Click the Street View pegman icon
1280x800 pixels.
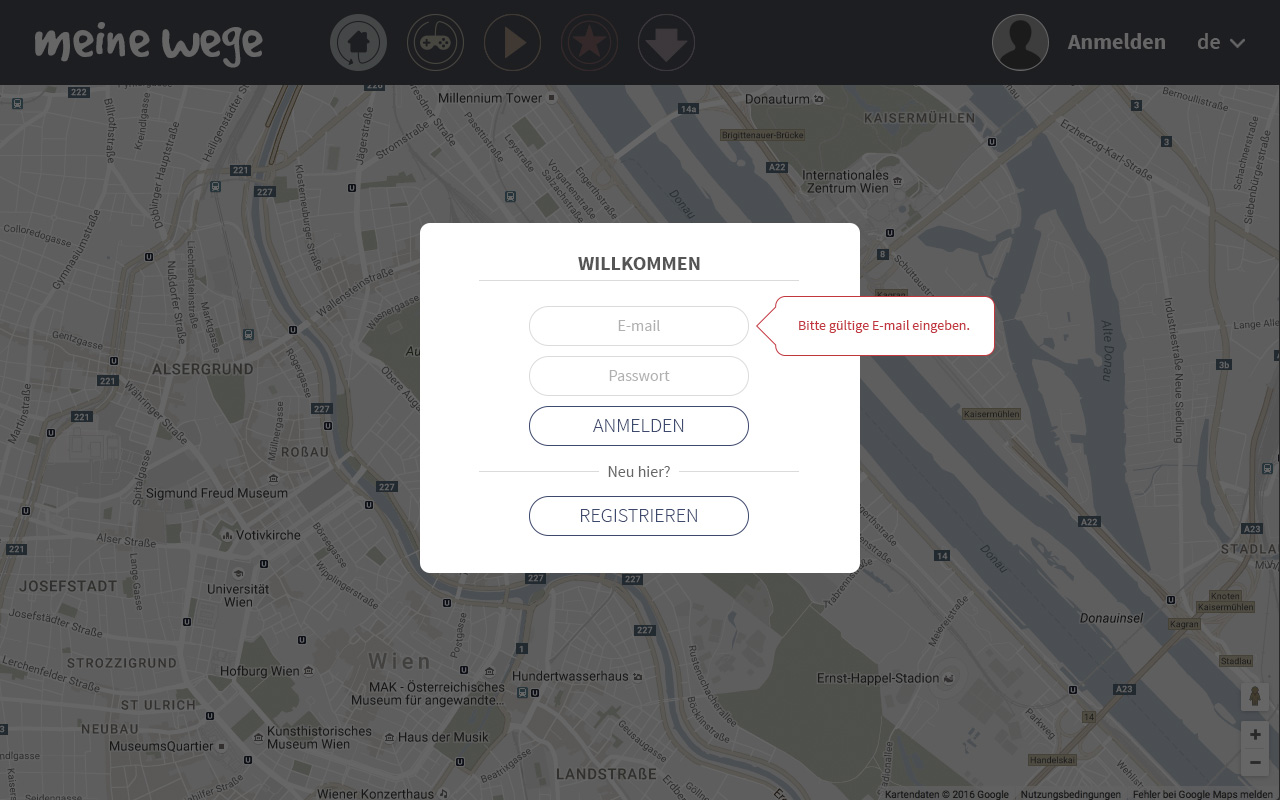click(x=1255, y=697)
